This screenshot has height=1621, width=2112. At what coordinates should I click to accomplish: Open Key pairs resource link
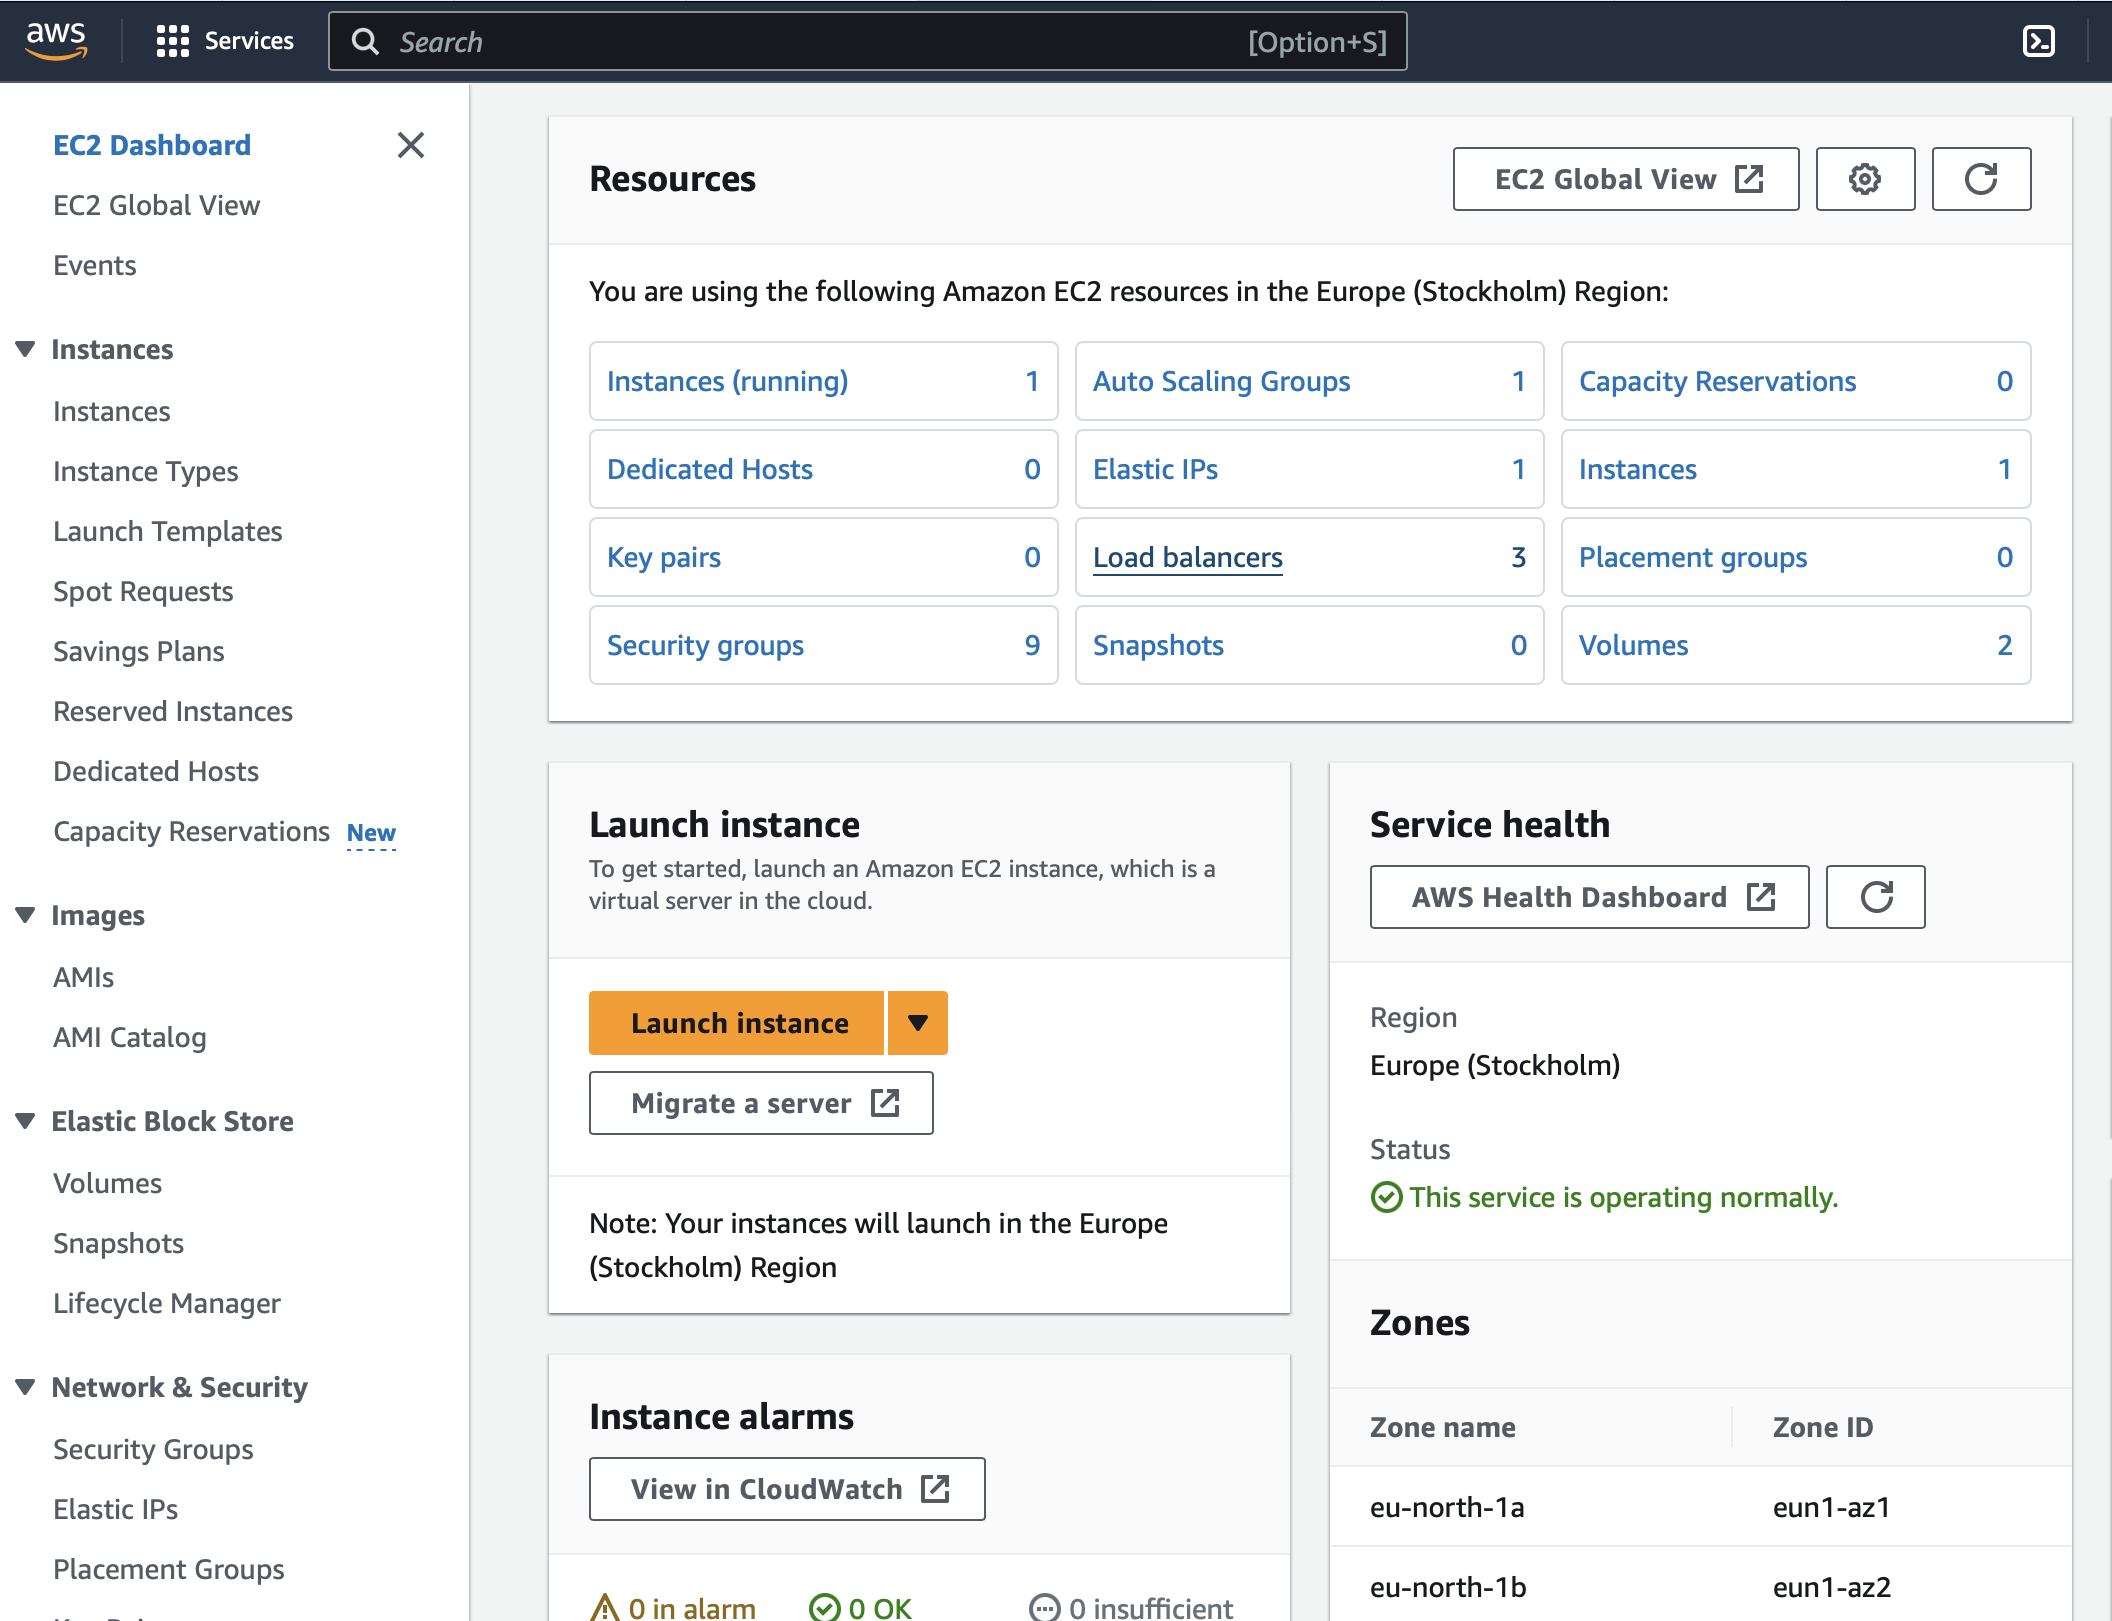click(x=664, y=557)
